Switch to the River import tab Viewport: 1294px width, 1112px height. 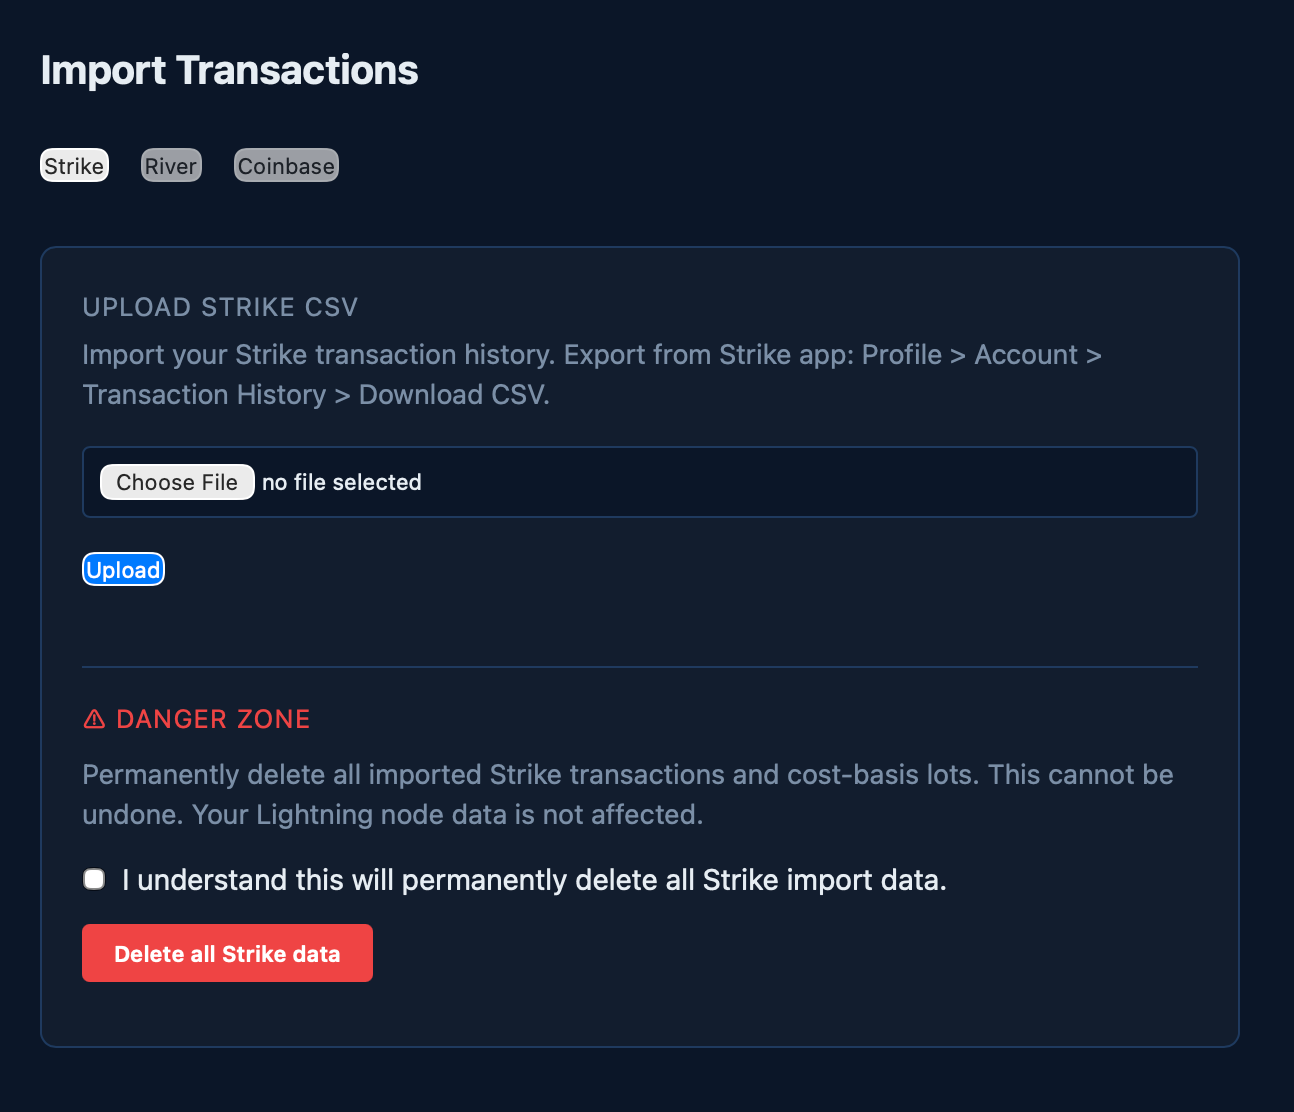point(171,166)
